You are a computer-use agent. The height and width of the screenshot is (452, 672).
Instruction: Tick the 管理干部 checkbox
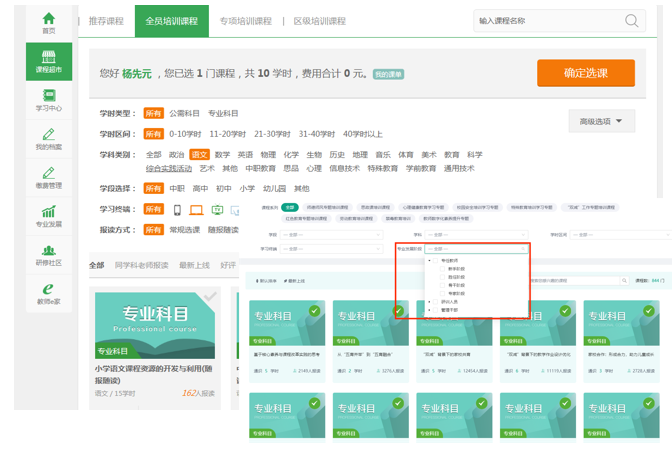435,310
